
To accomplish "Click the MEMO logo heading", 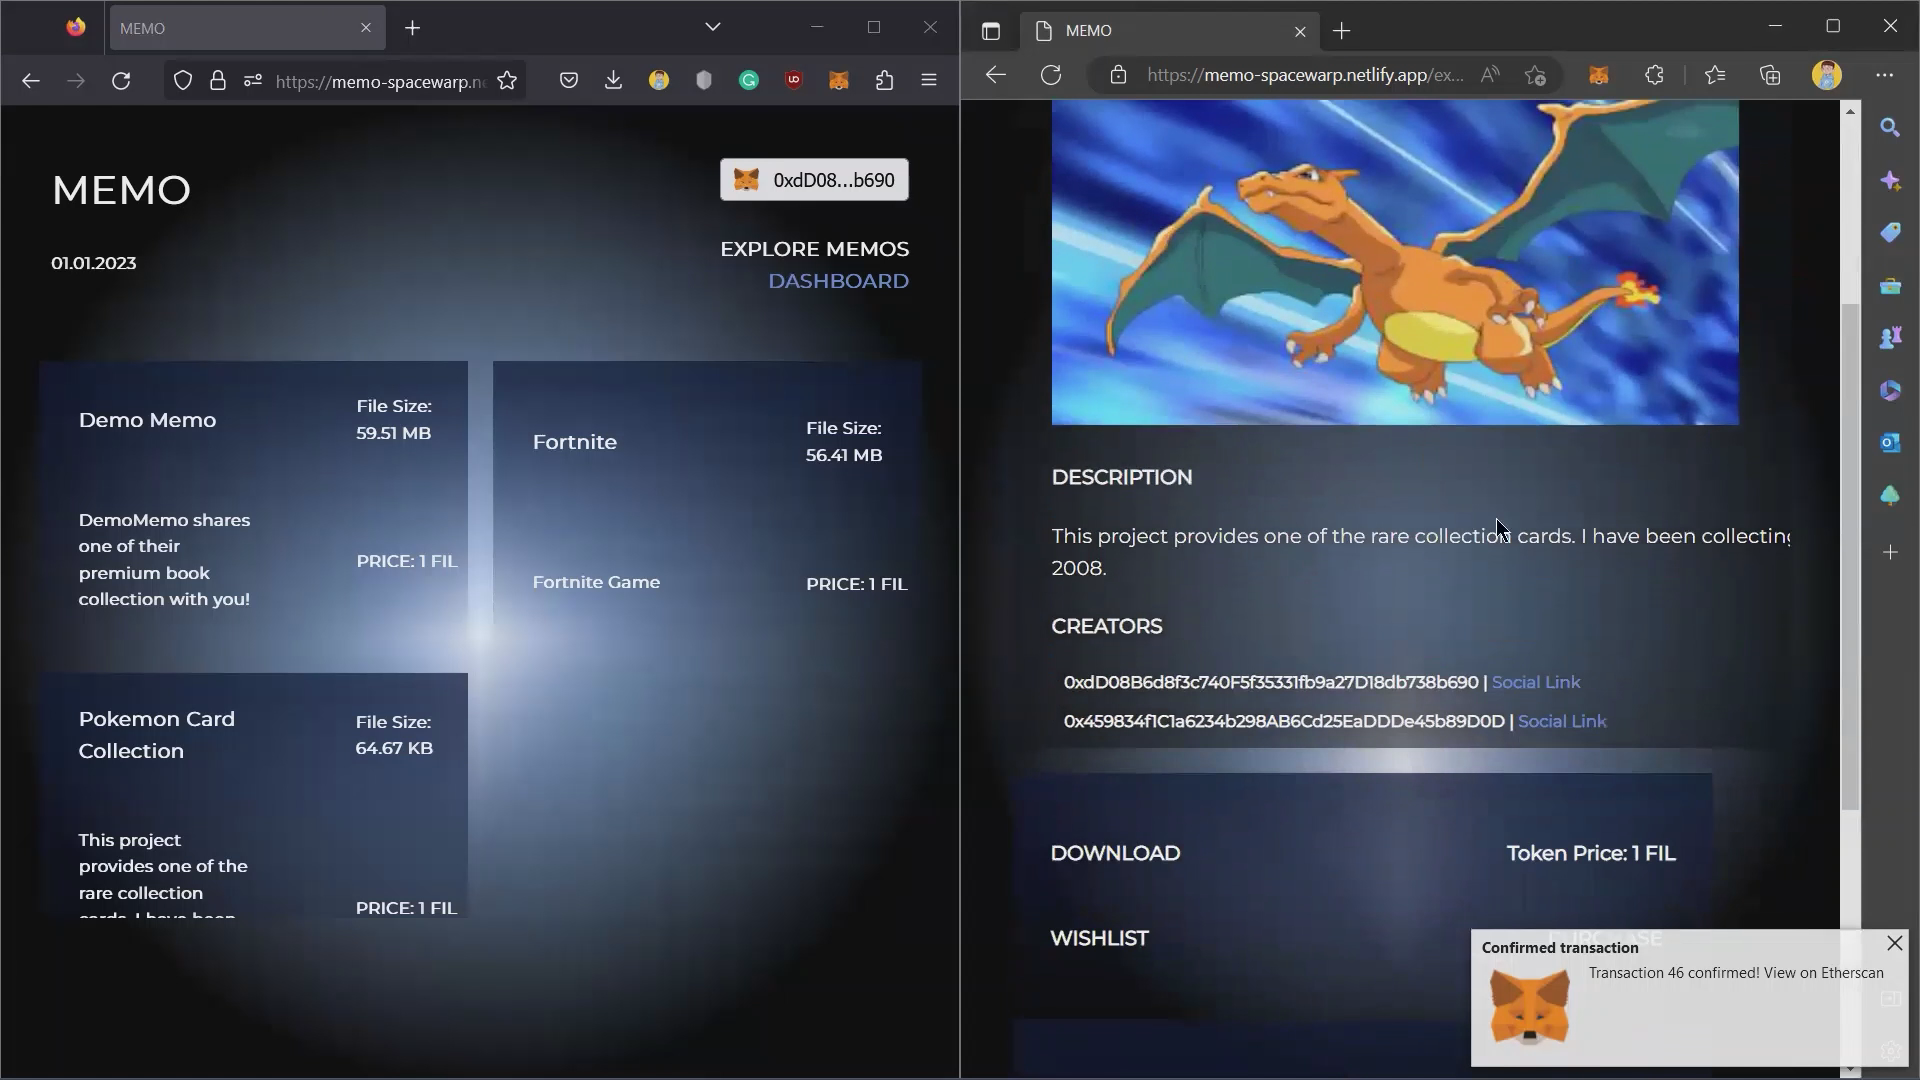I will point(121,190).
